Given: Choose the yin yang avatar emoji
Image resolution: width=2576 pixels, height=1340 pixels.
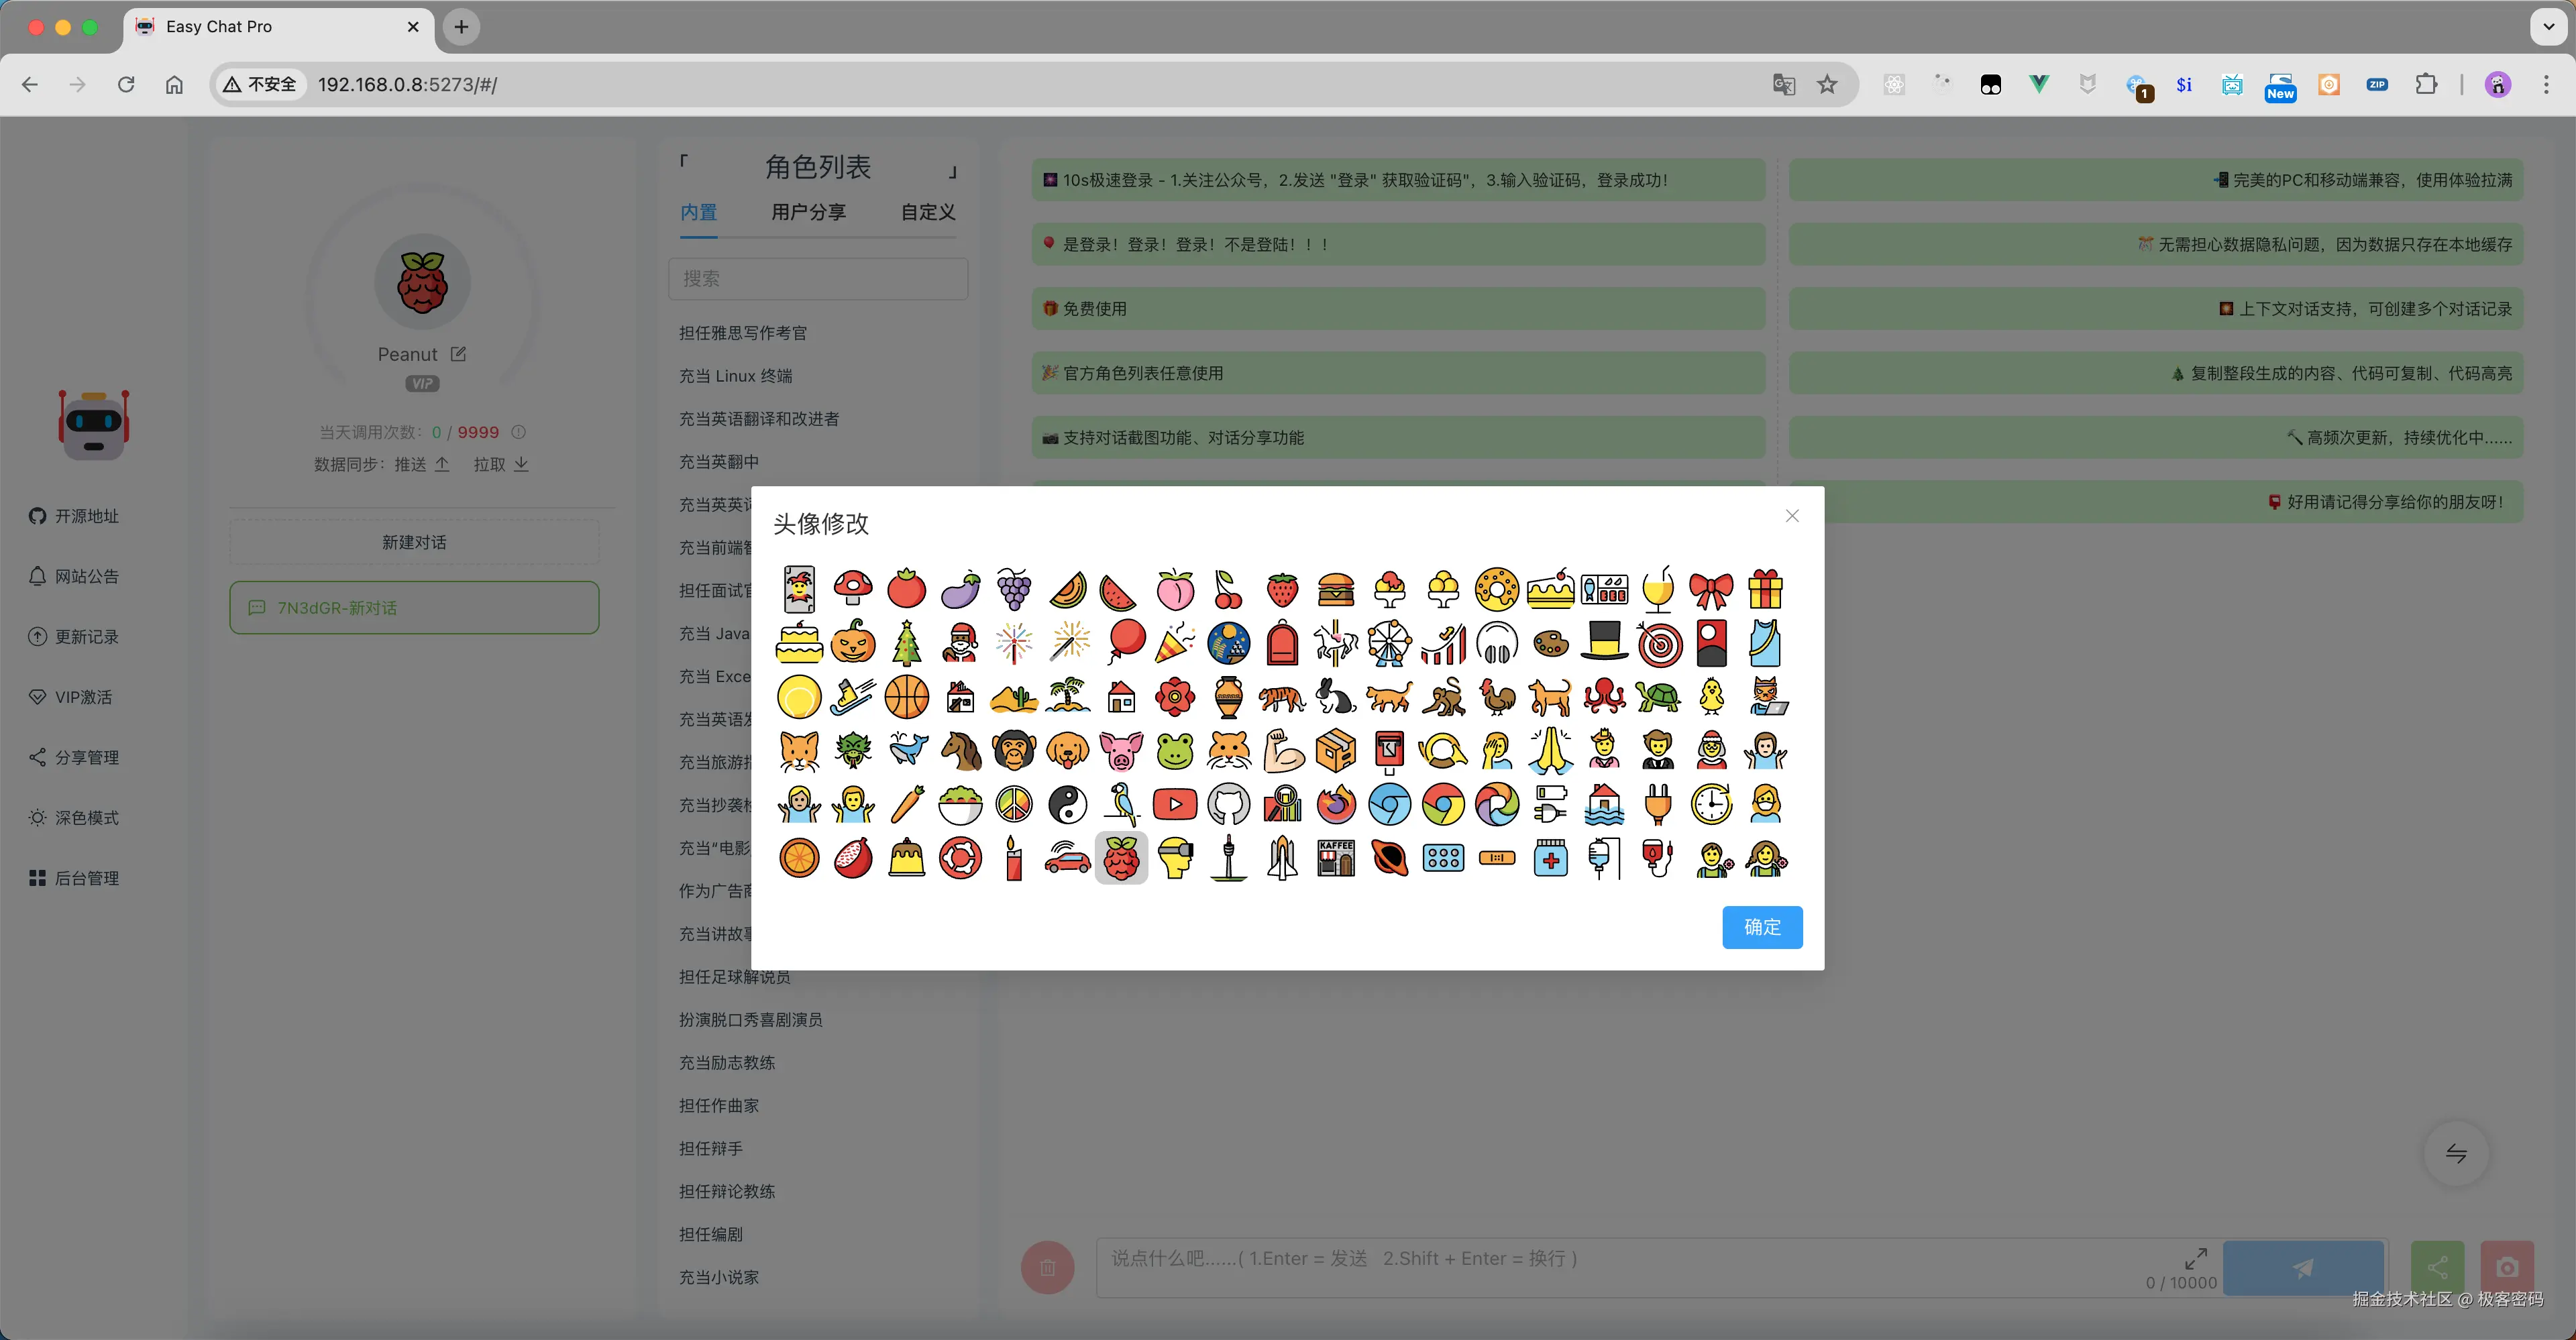Looking at the screenshot, I should pyautogui.click(x=1067, y=804).
